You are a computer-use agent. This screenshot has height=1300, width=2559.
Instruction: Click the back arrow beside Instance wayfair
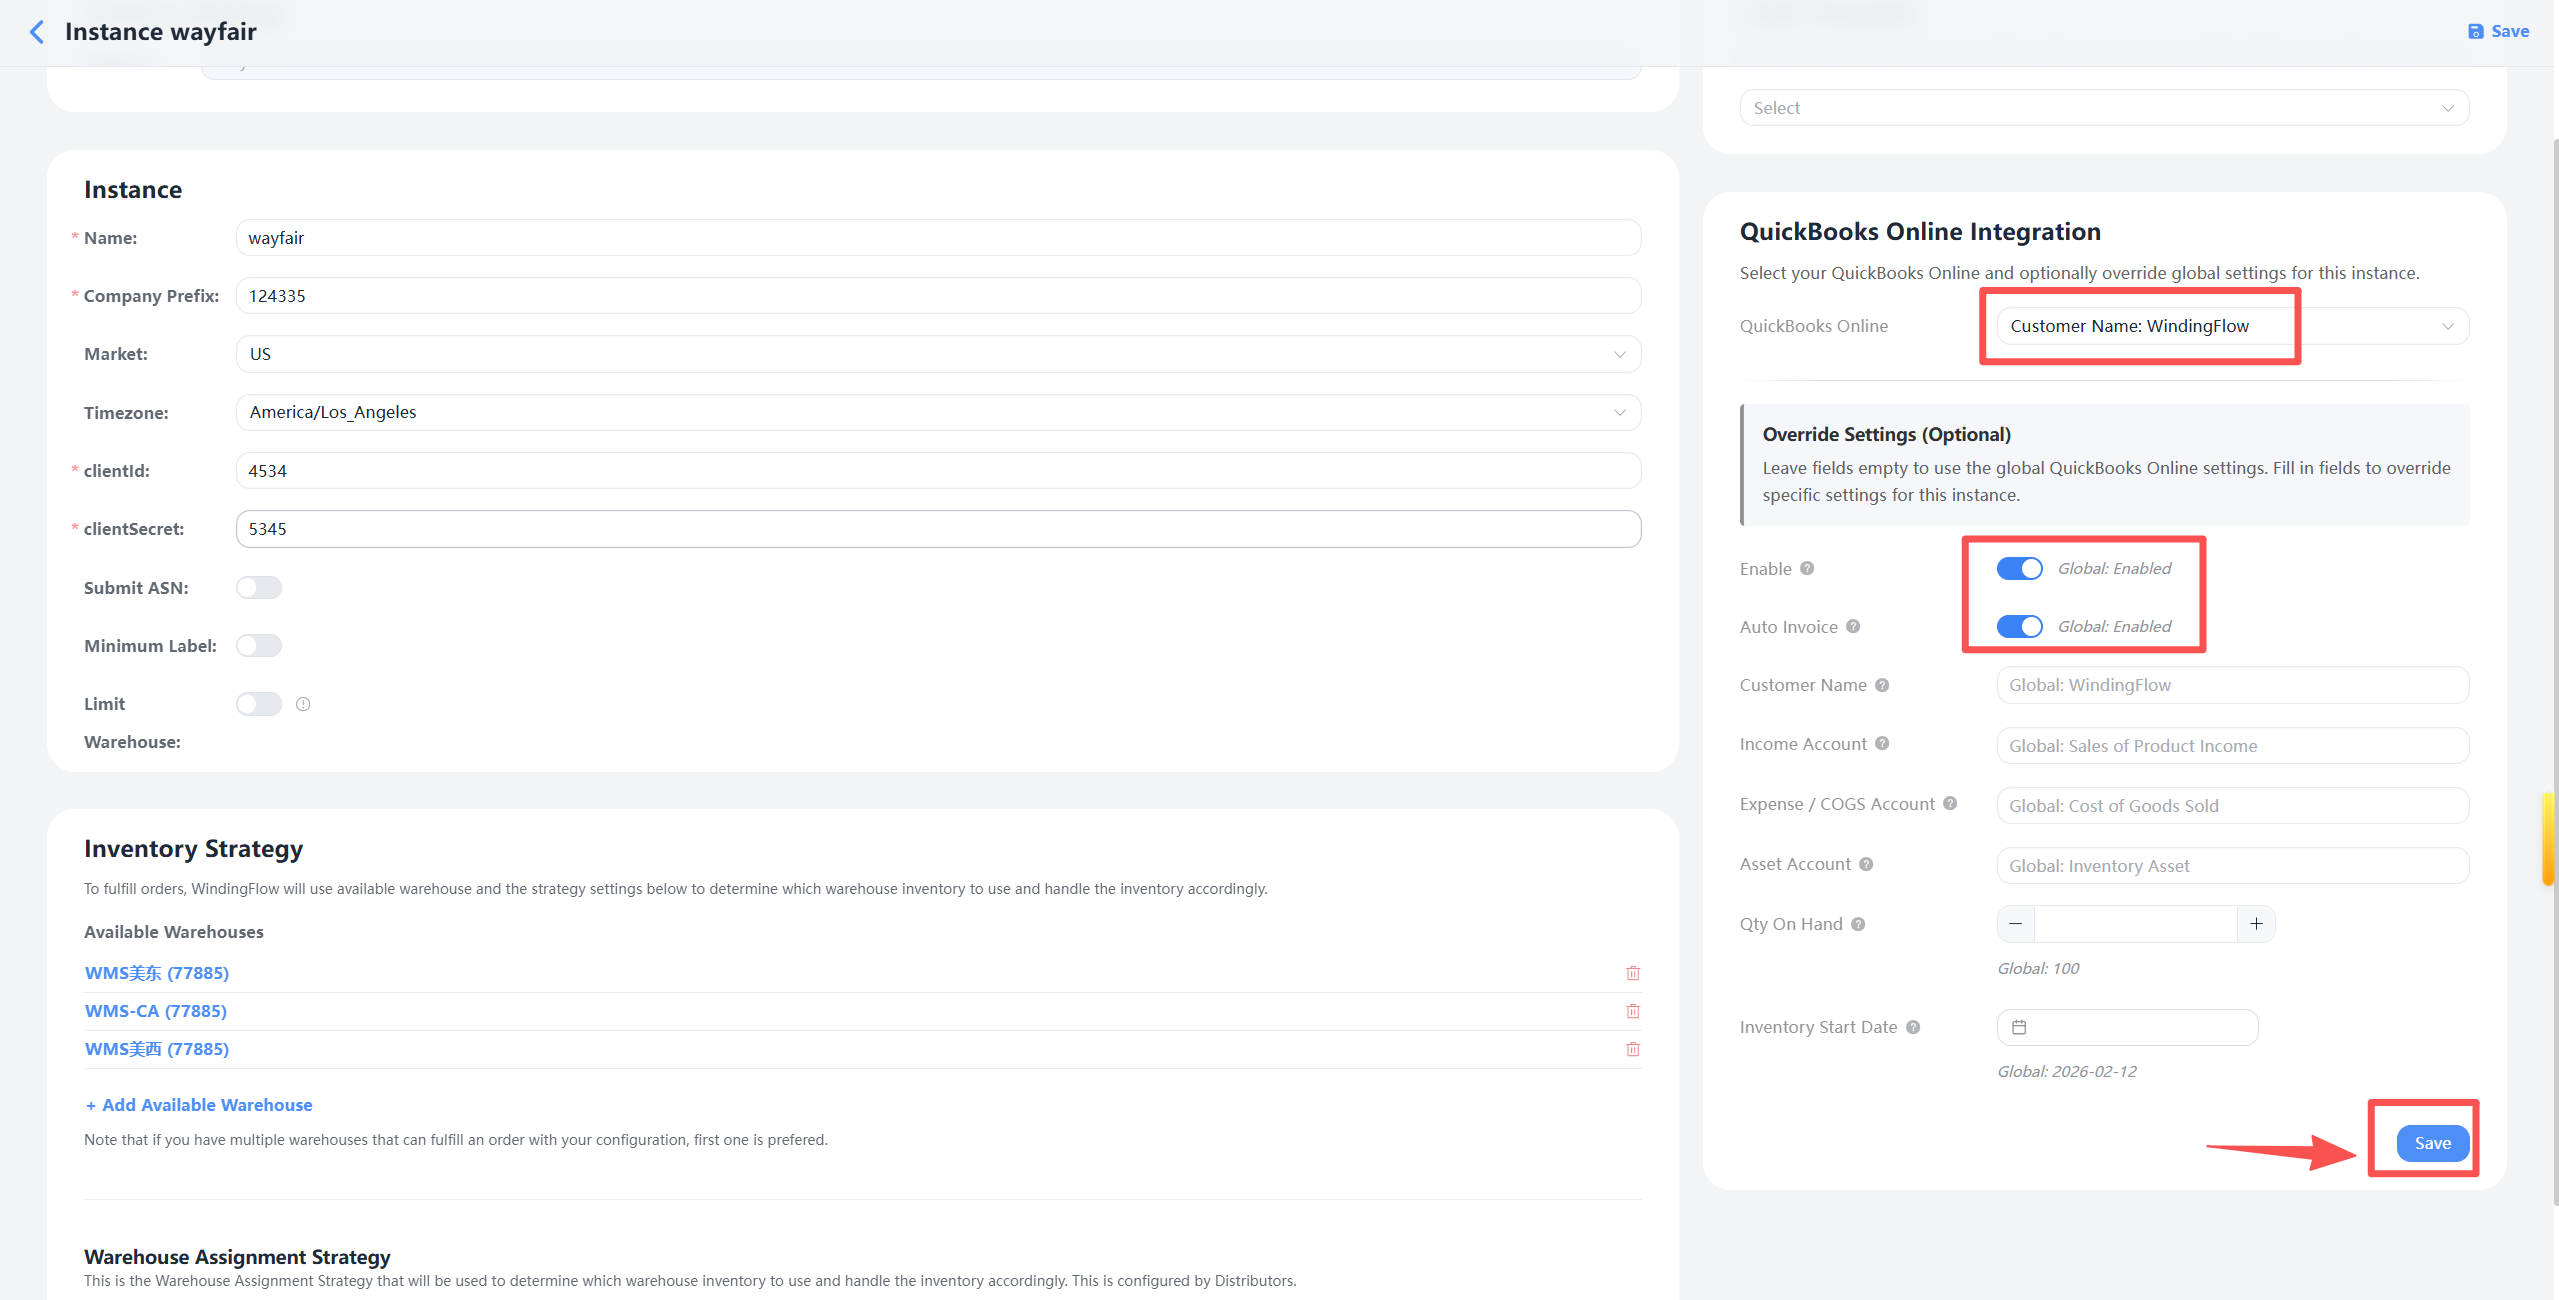pyautogui.click(x=37, y=32)
